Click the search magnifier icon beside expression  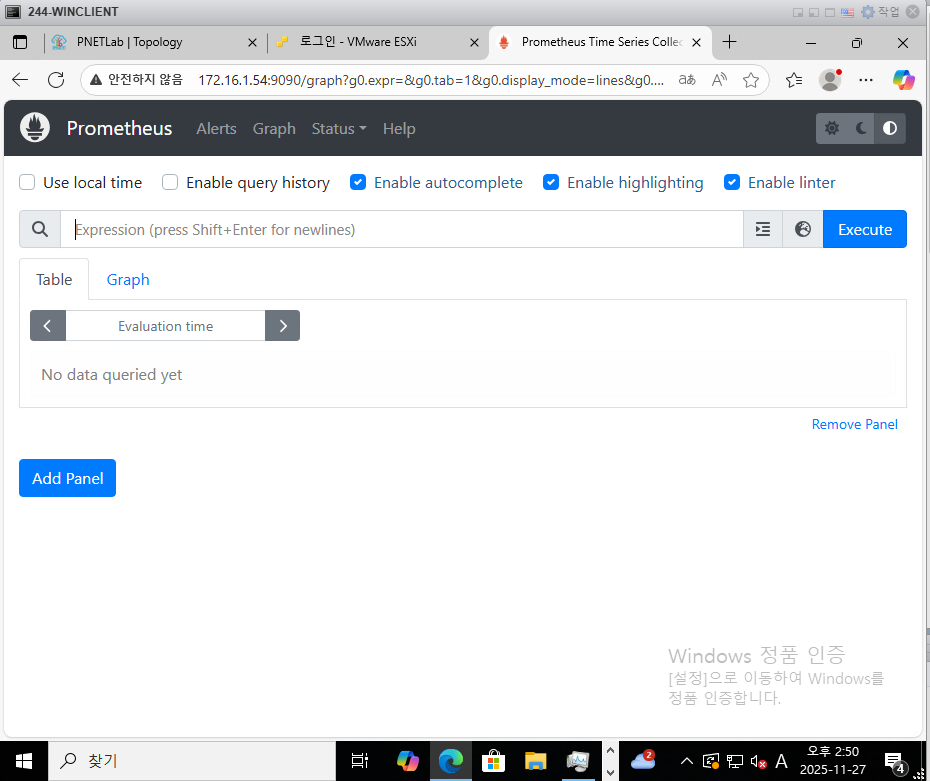tap(40, 229)
